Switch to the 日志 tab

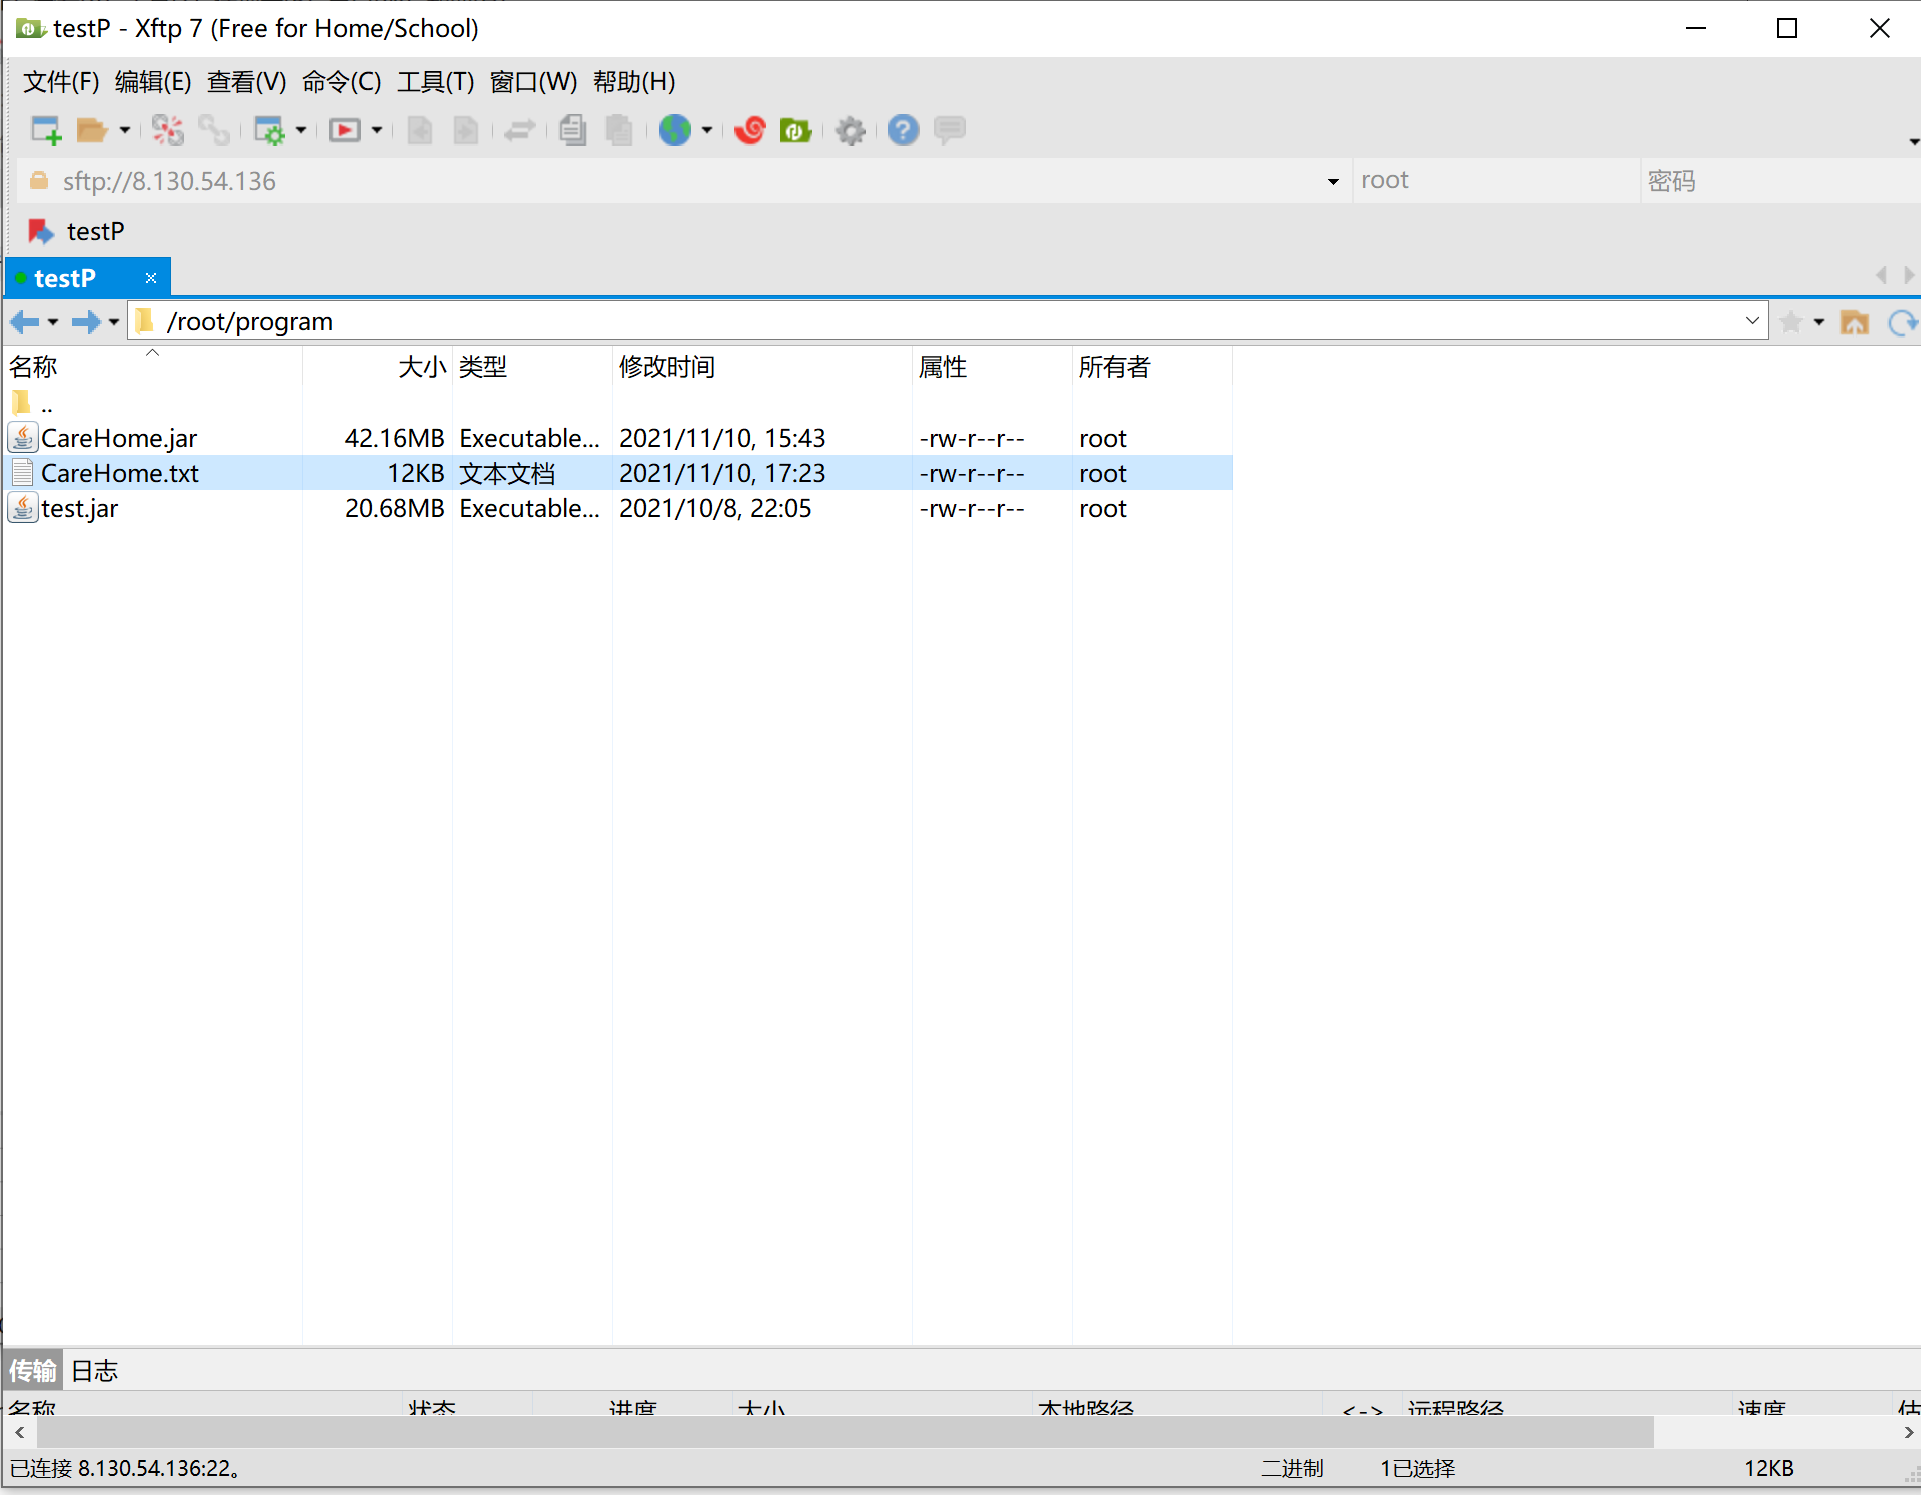click(x=95, y=1371)
